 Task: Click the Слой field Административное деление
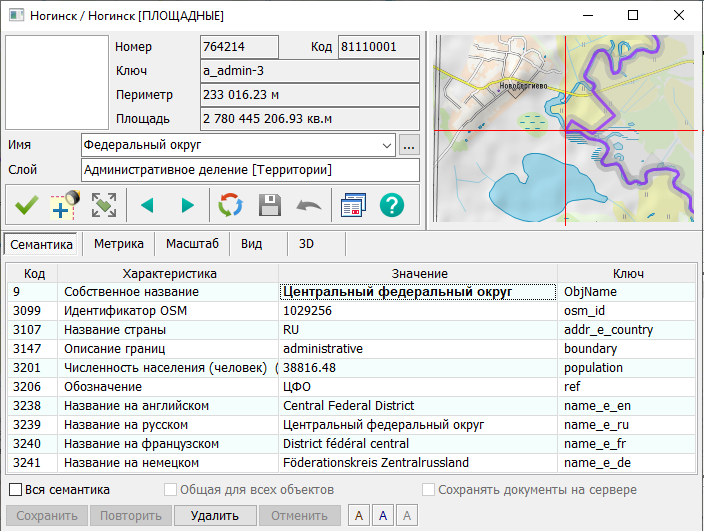tap(251, 170)
